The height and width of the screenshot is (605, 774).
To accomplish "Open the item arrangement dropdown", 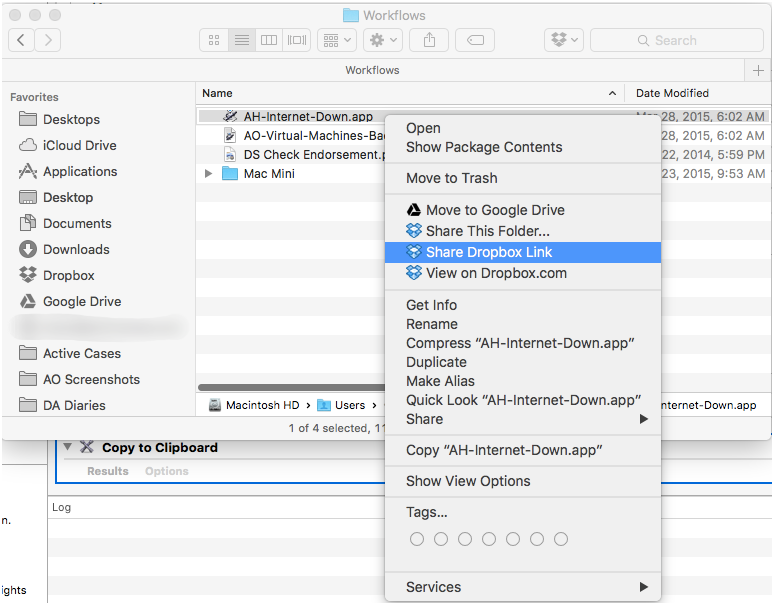I will [337, 40].
